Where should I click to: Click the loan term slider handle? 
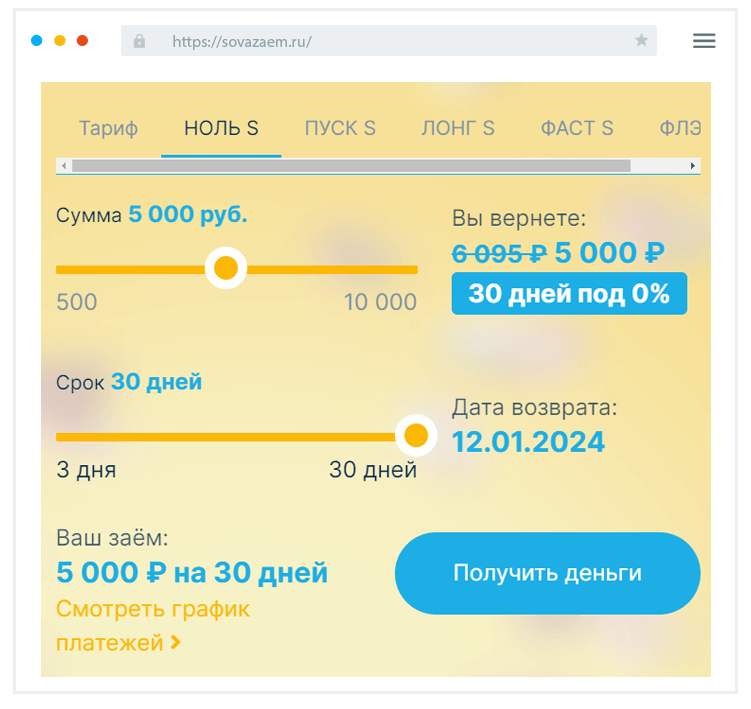pos(415,436)
